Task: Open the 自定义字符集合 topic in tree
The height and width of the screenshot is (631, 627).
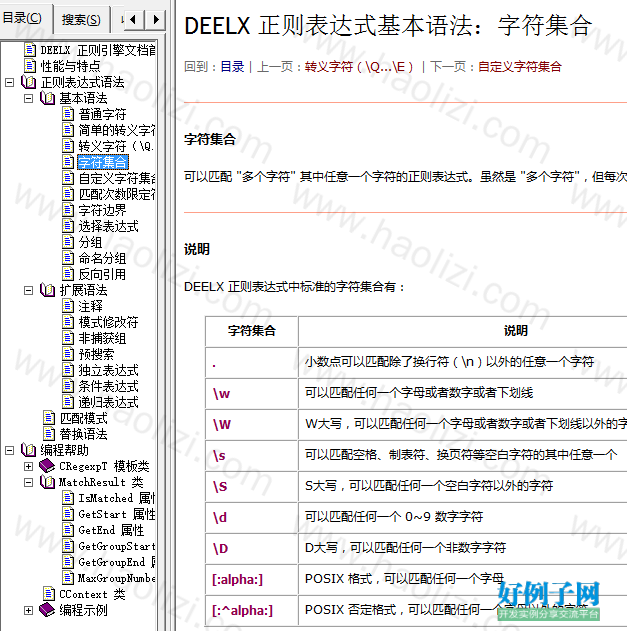Action: (x=116, y=178)
